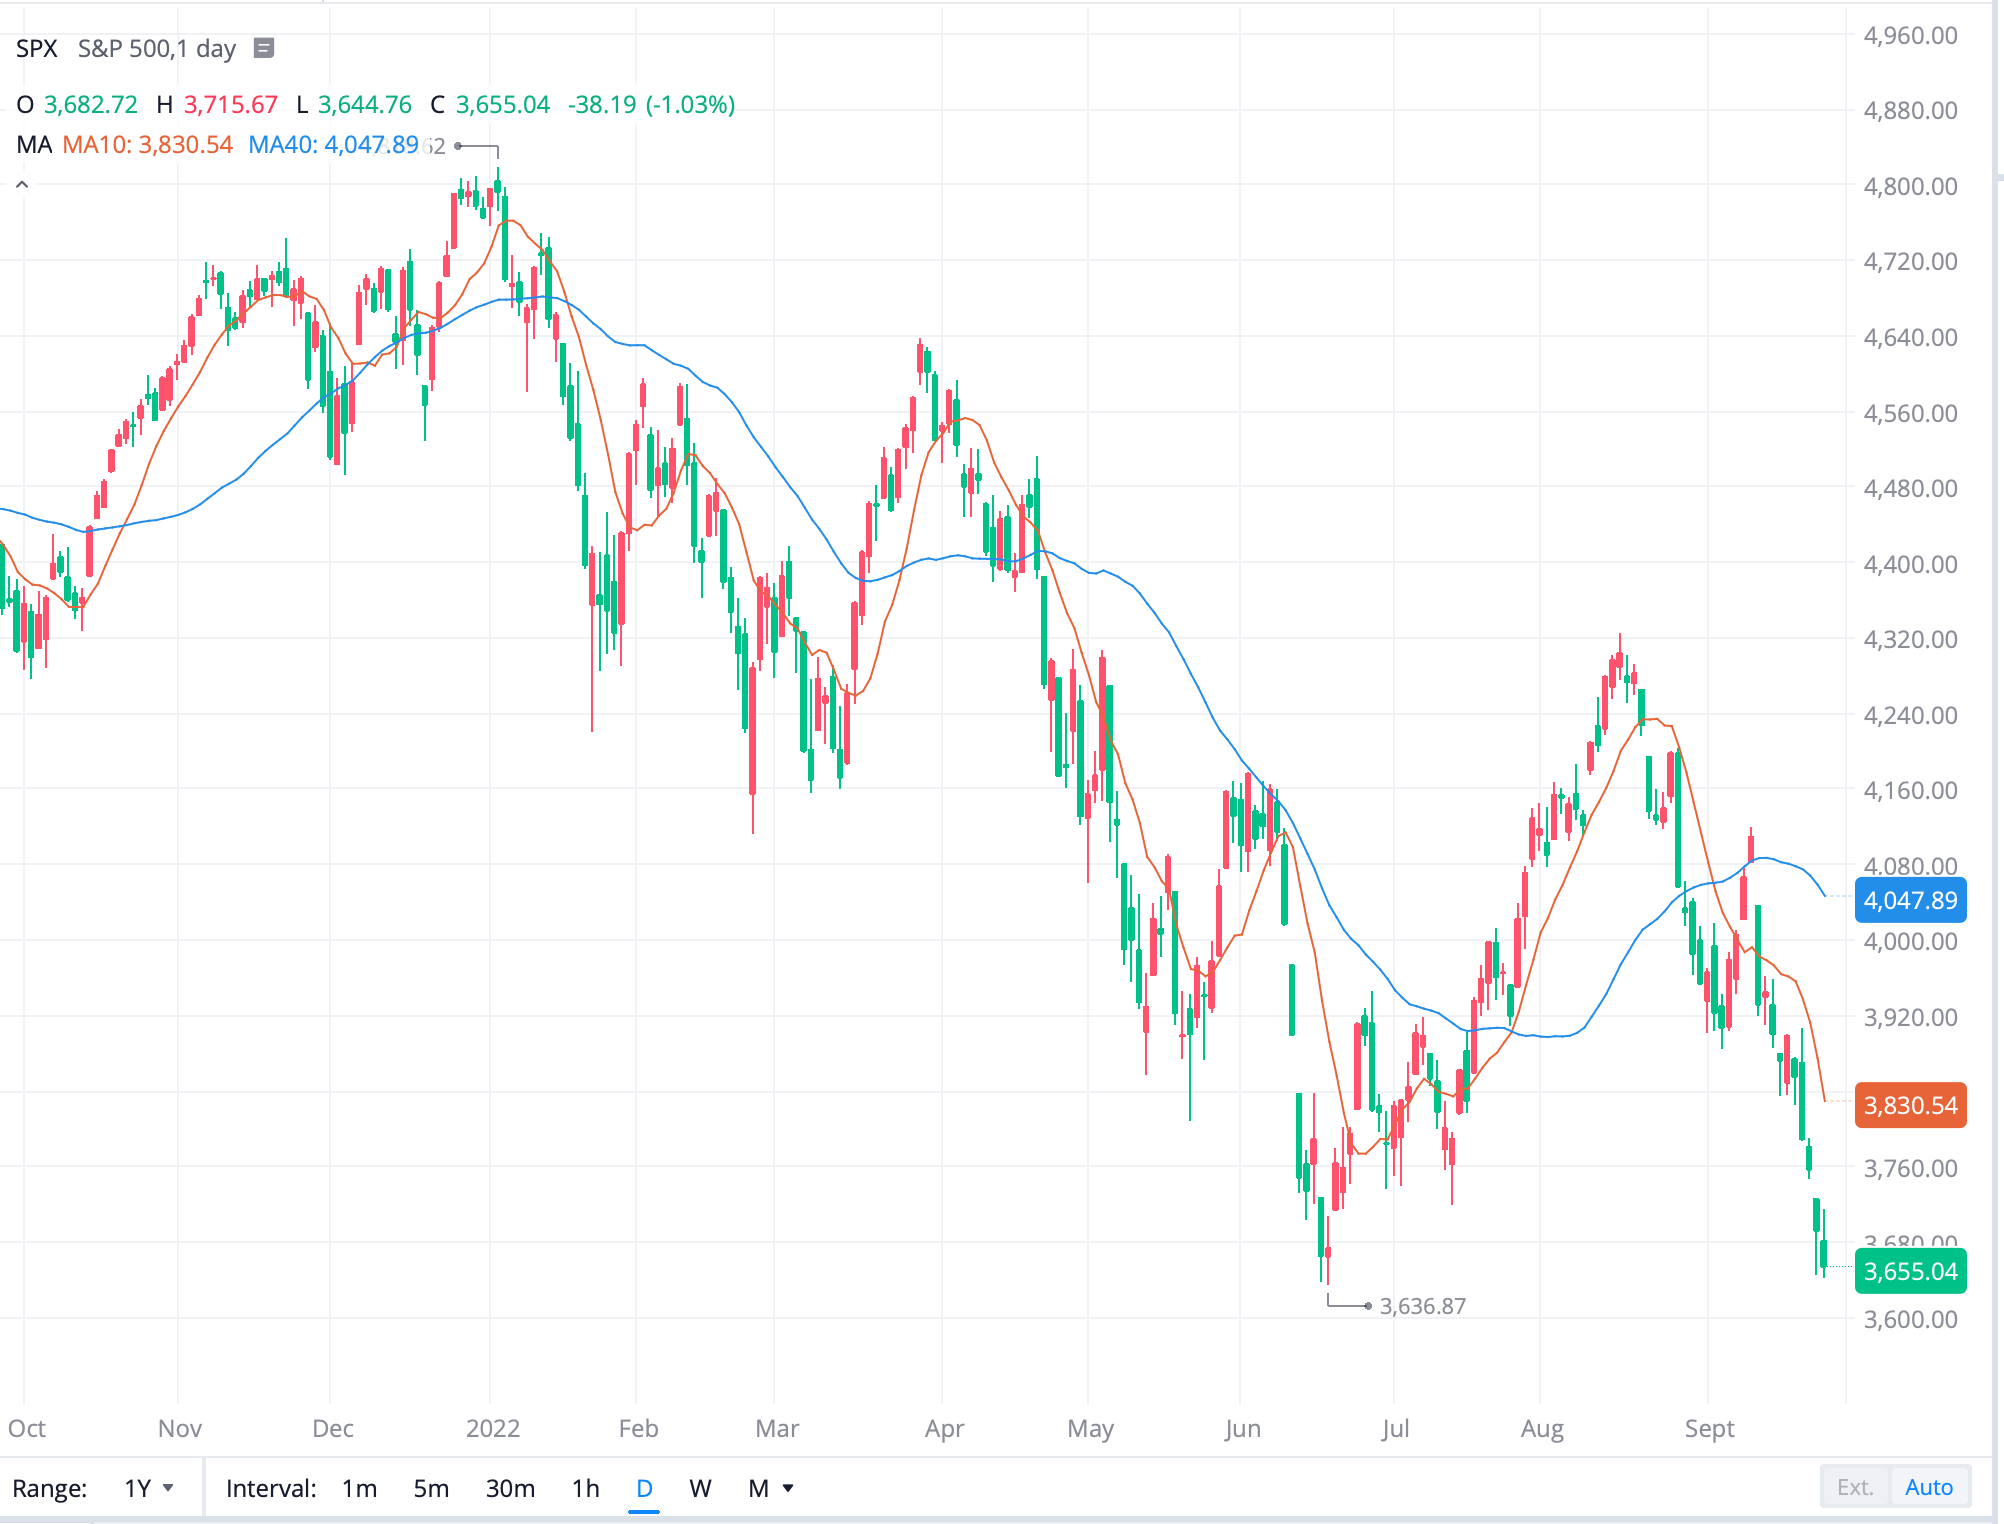This screenshot has height=1524, width=2004.
Task: Click the orange 3,830.54 MA10 price tag
Action: pos(1910,1105)
